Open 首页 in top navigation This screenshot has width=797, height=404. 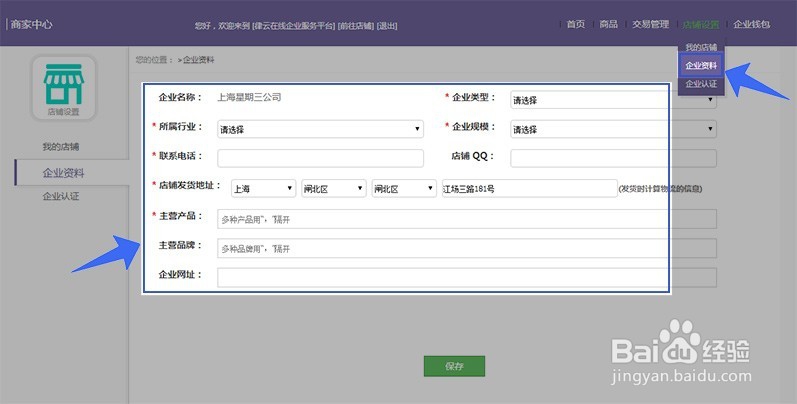click(575, 24)
